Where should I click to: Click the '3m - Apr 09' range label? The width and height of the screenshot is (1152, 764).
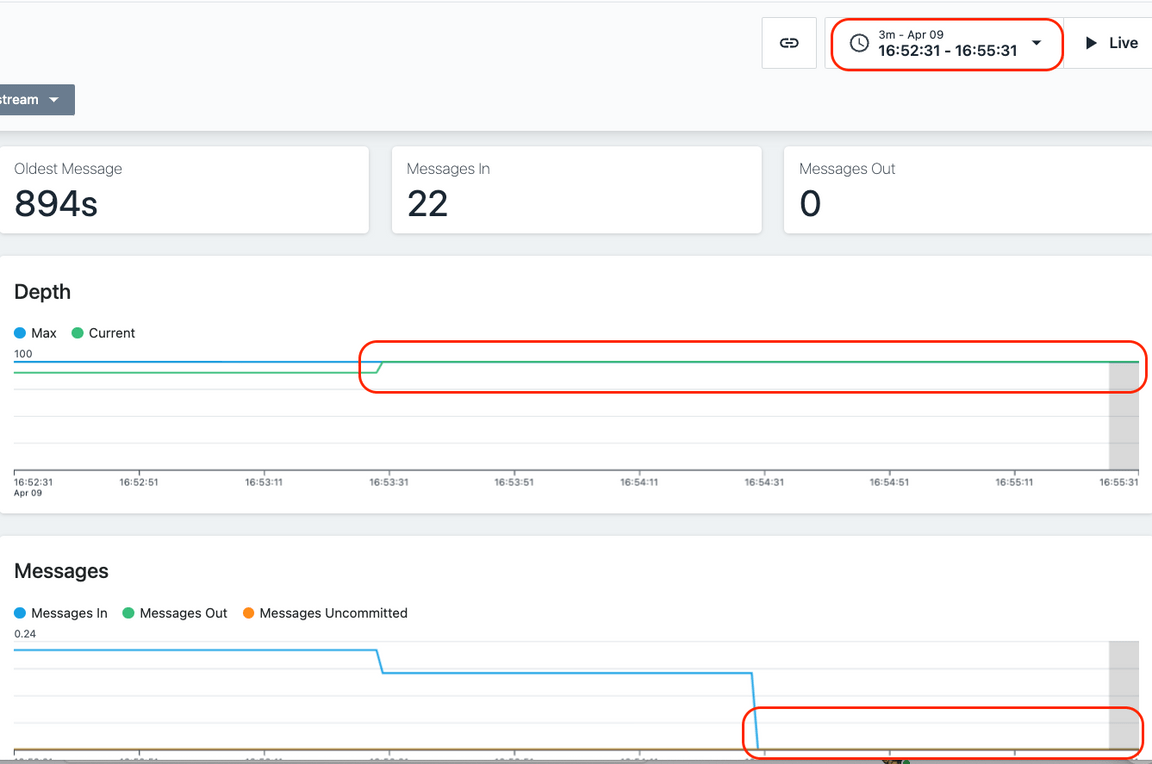pyautogui.click(x=911, y=35)
